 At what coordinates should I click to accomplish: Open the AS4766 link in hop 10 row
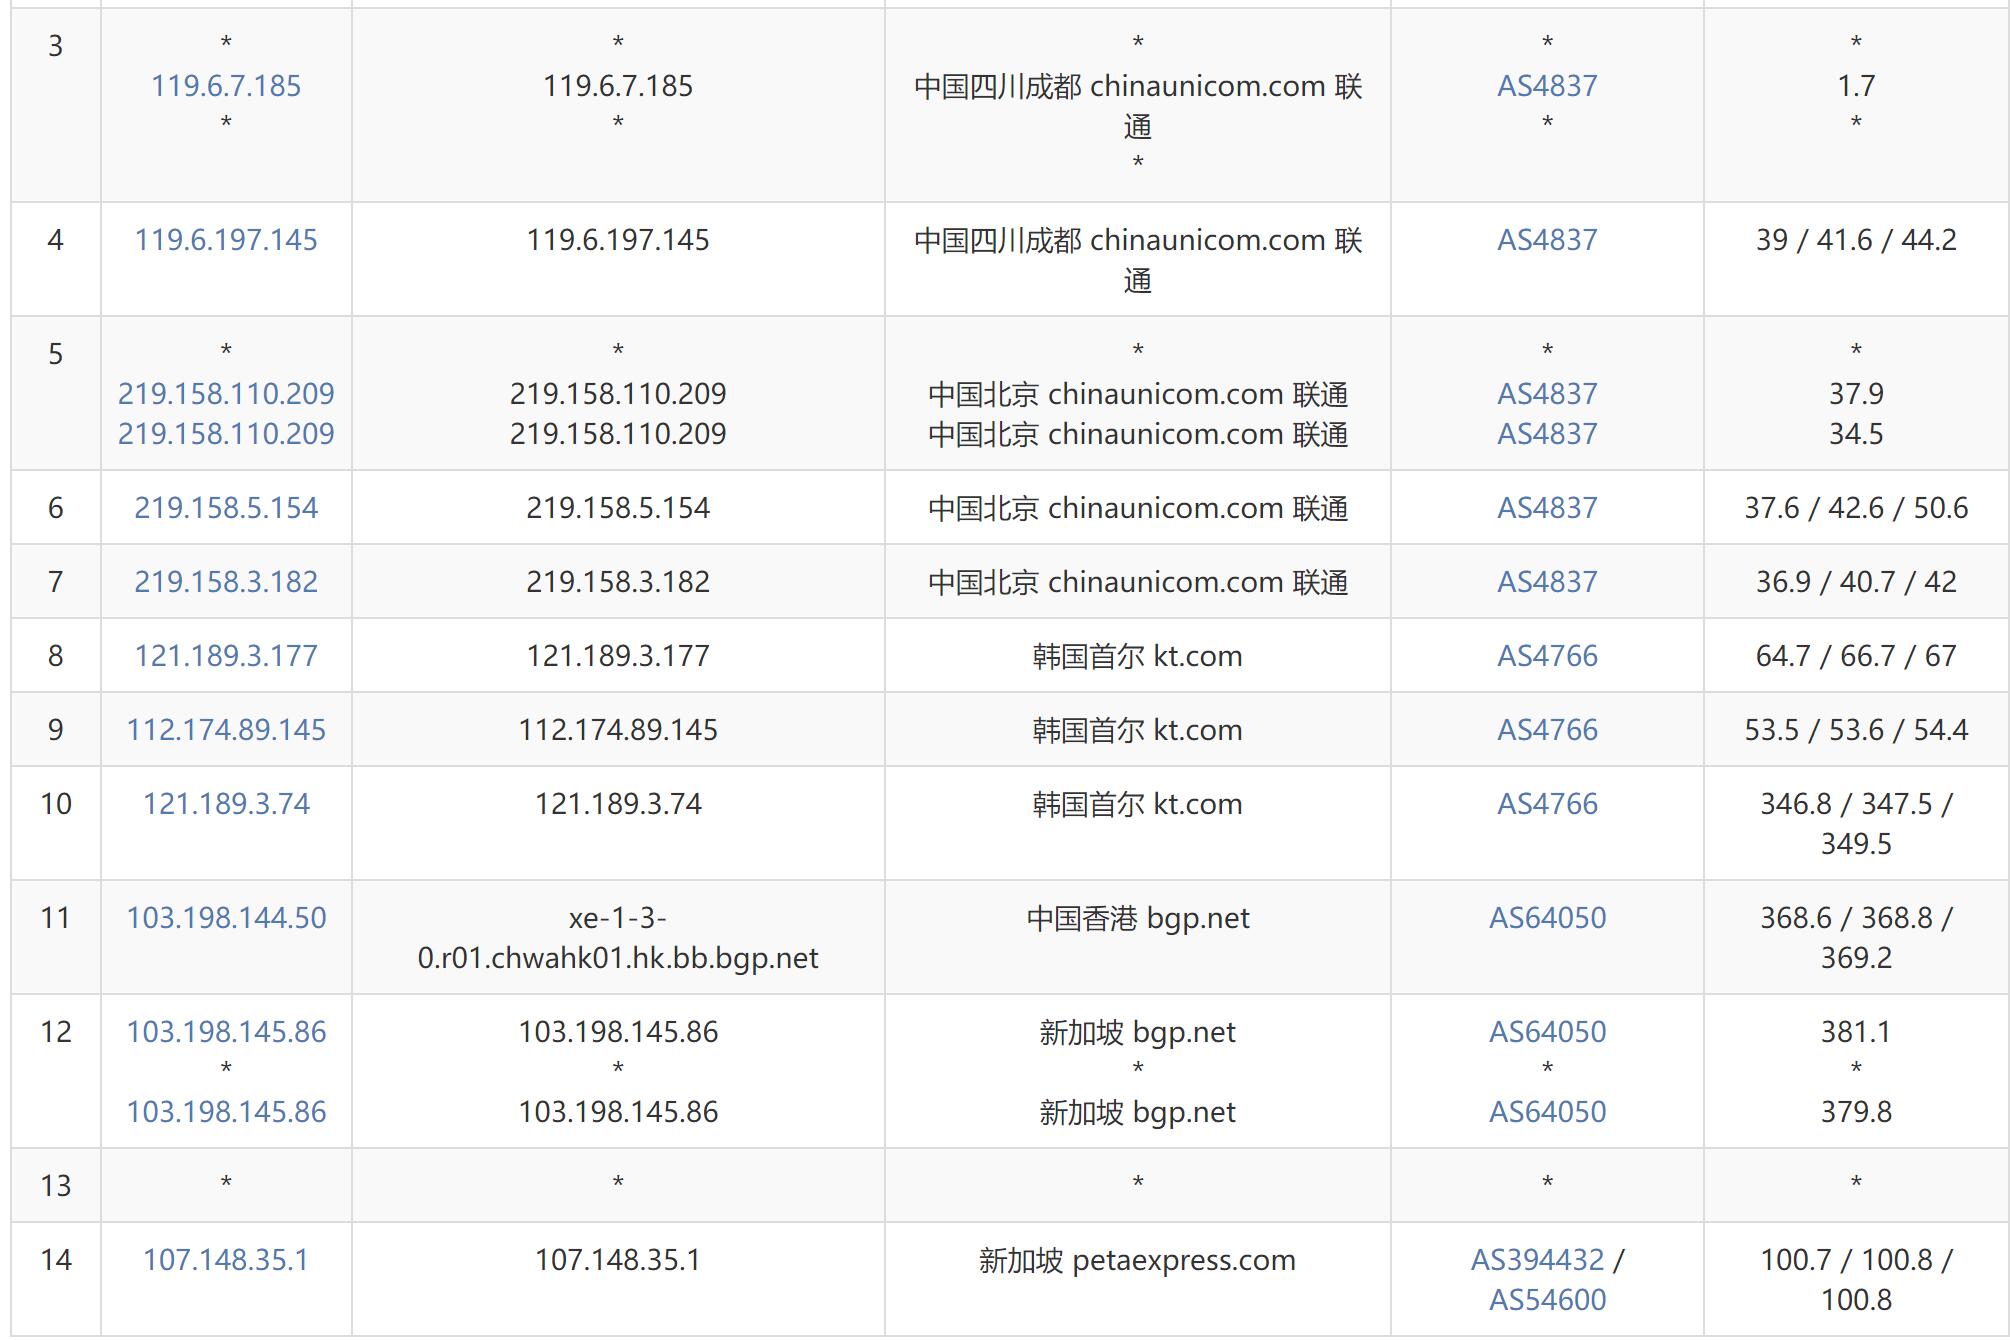[1547, 804]
